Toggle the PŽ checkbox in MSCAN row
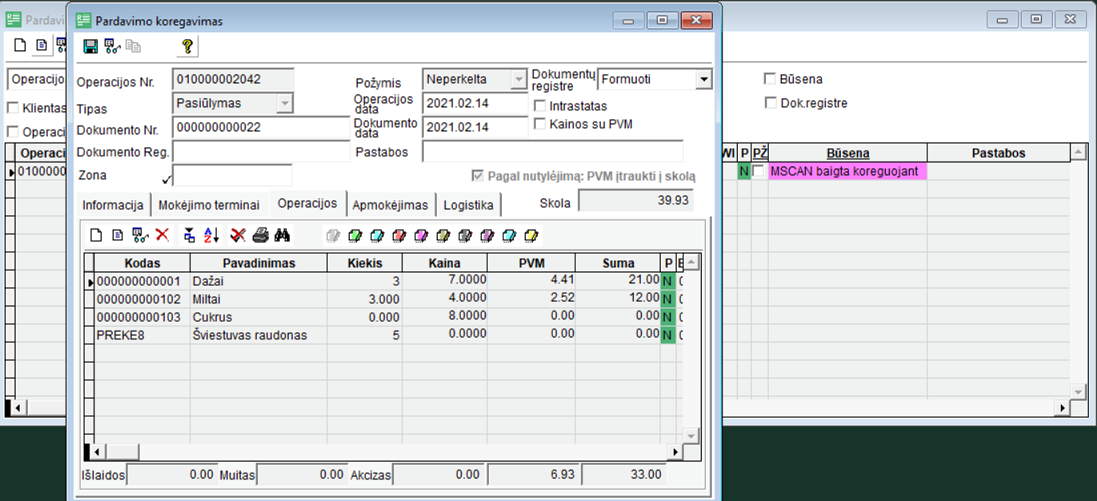The image size is (1097, 501). click(758, 171)
